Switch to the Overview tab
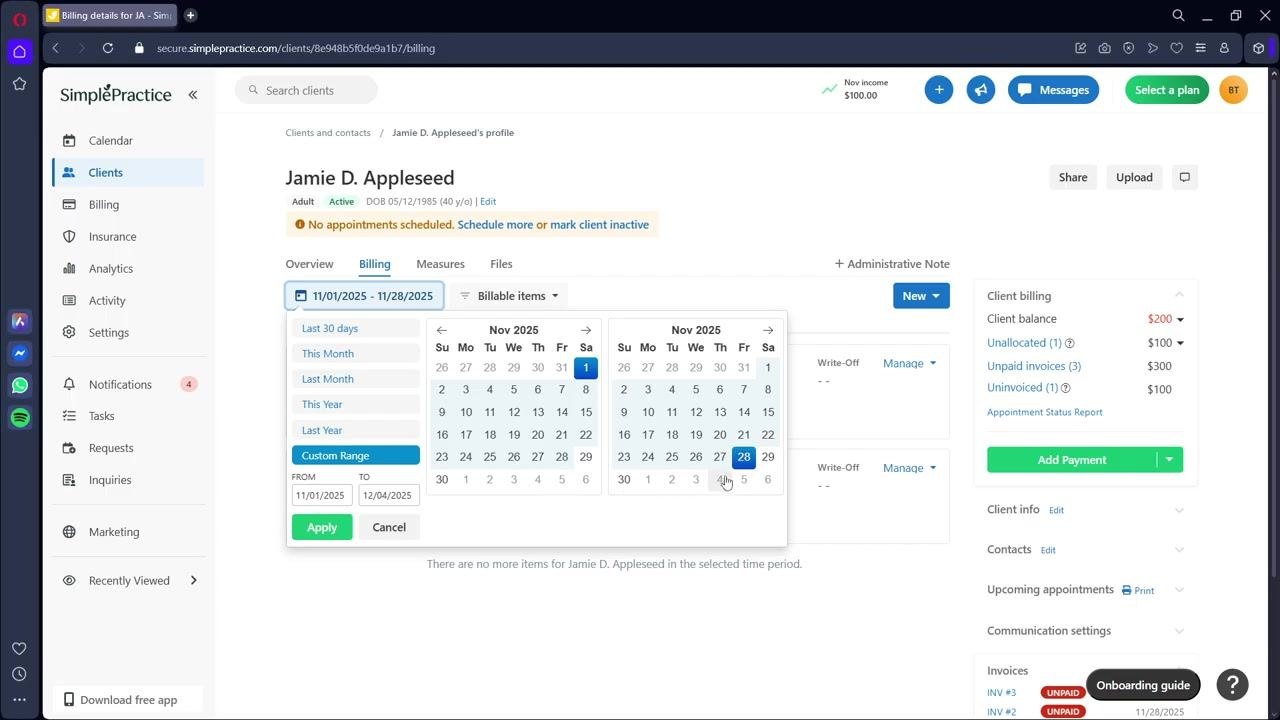The height and width of the screenshot is (720, 1280). tap(309, 264)
